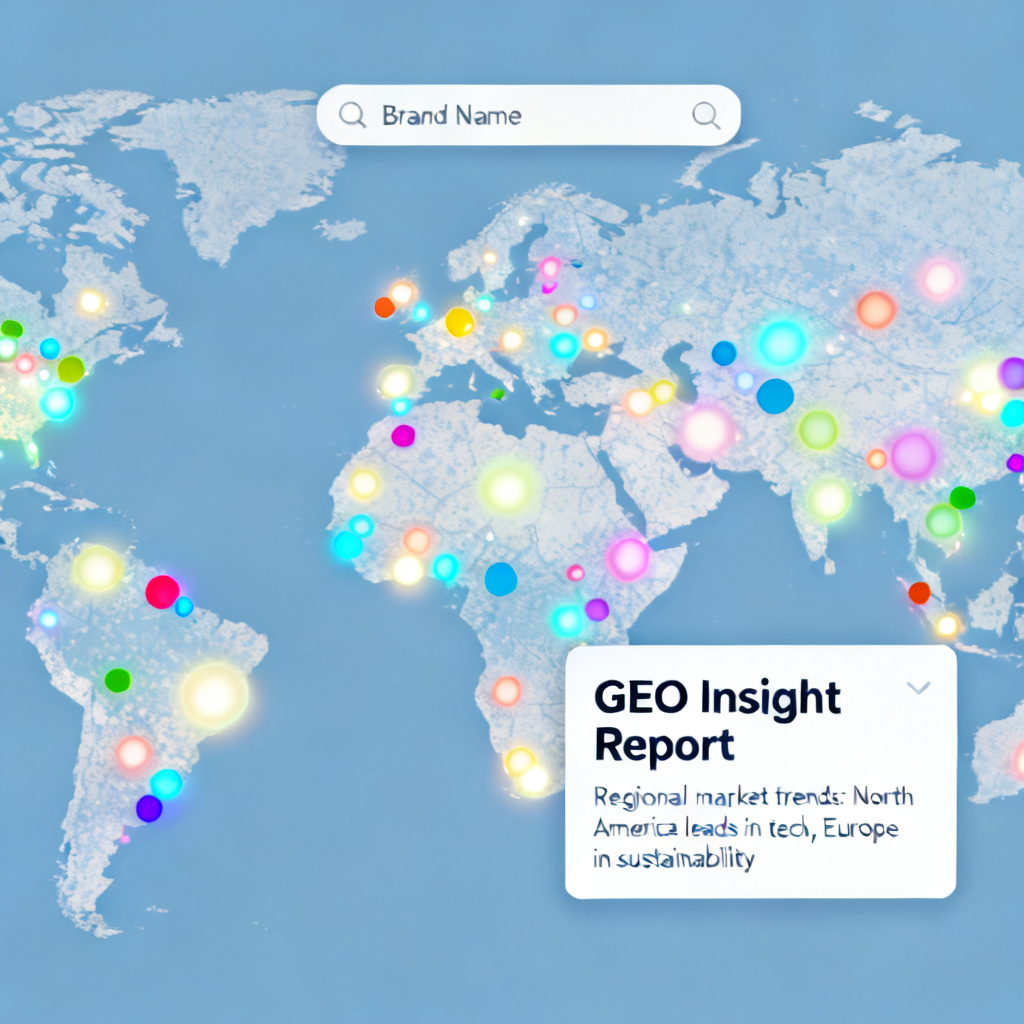Click the red-pink marker in northern South America

tap(162, 592)
